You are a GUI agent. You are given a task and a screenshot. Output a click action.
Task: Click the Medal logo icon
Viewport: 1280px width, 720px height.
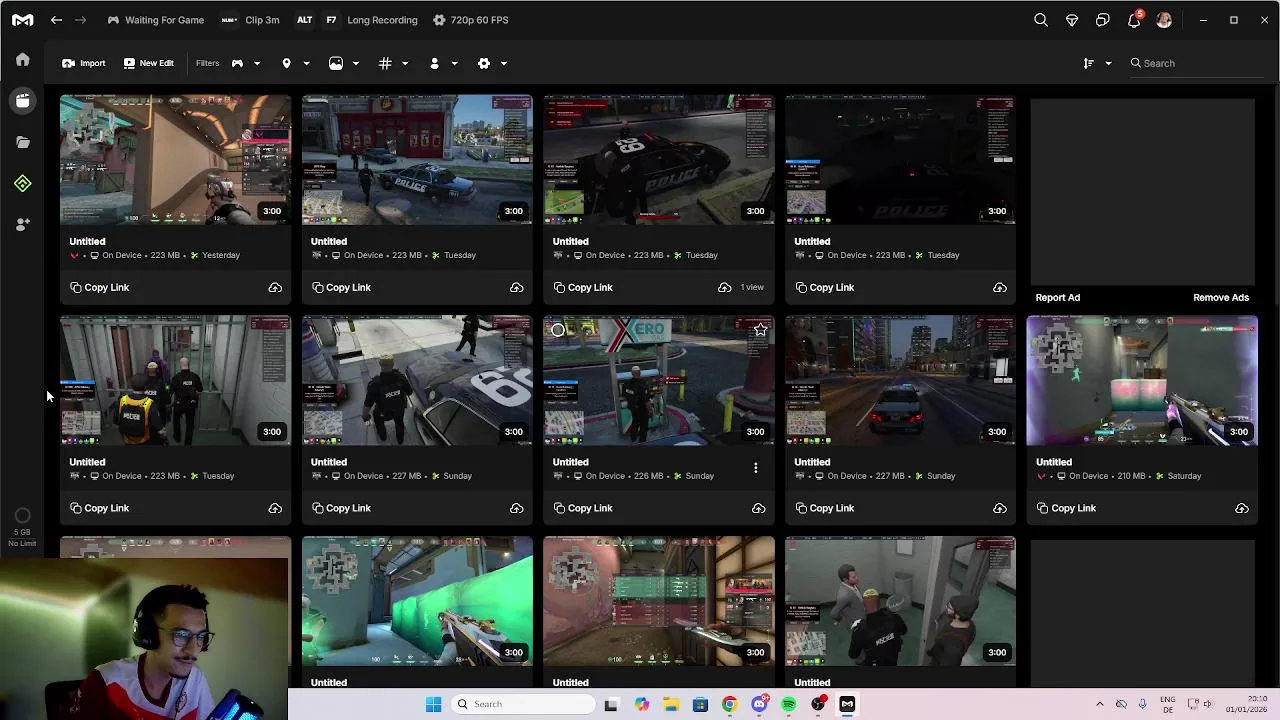pos(22,20)
